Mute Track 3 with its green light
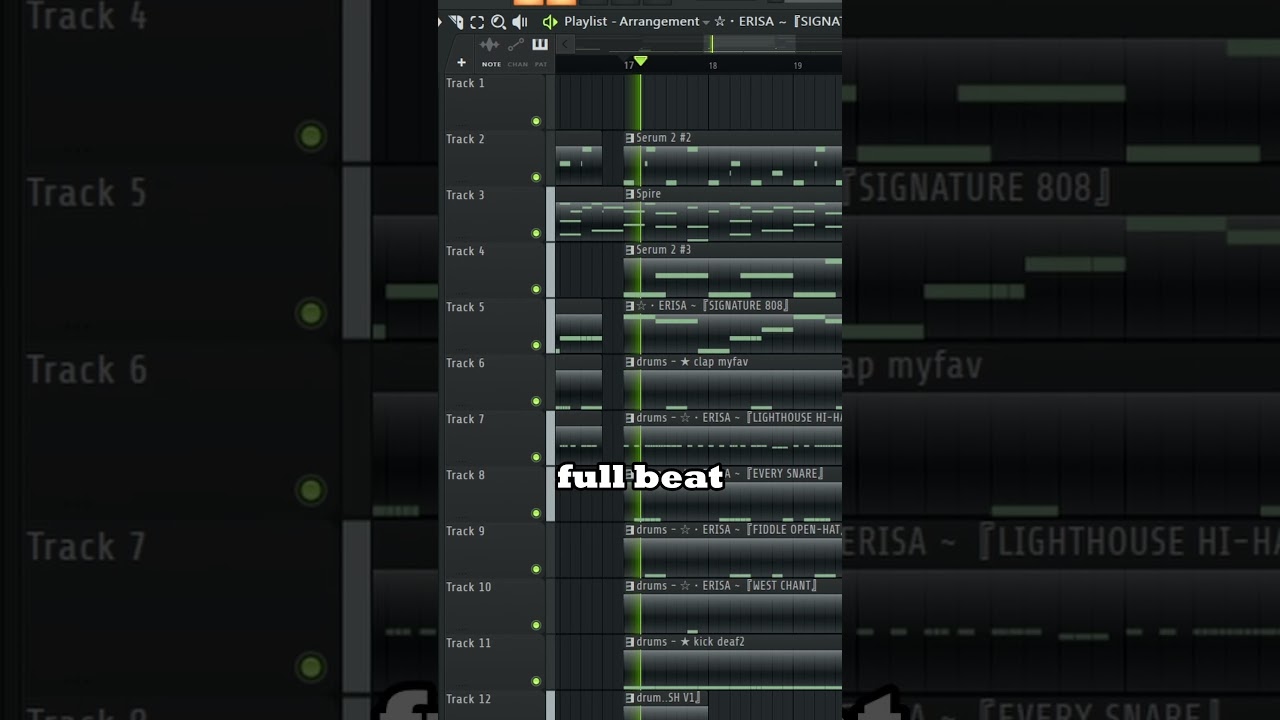This screenshot has width=1280, height=720. pyautogui.click(x=536, y=233)
